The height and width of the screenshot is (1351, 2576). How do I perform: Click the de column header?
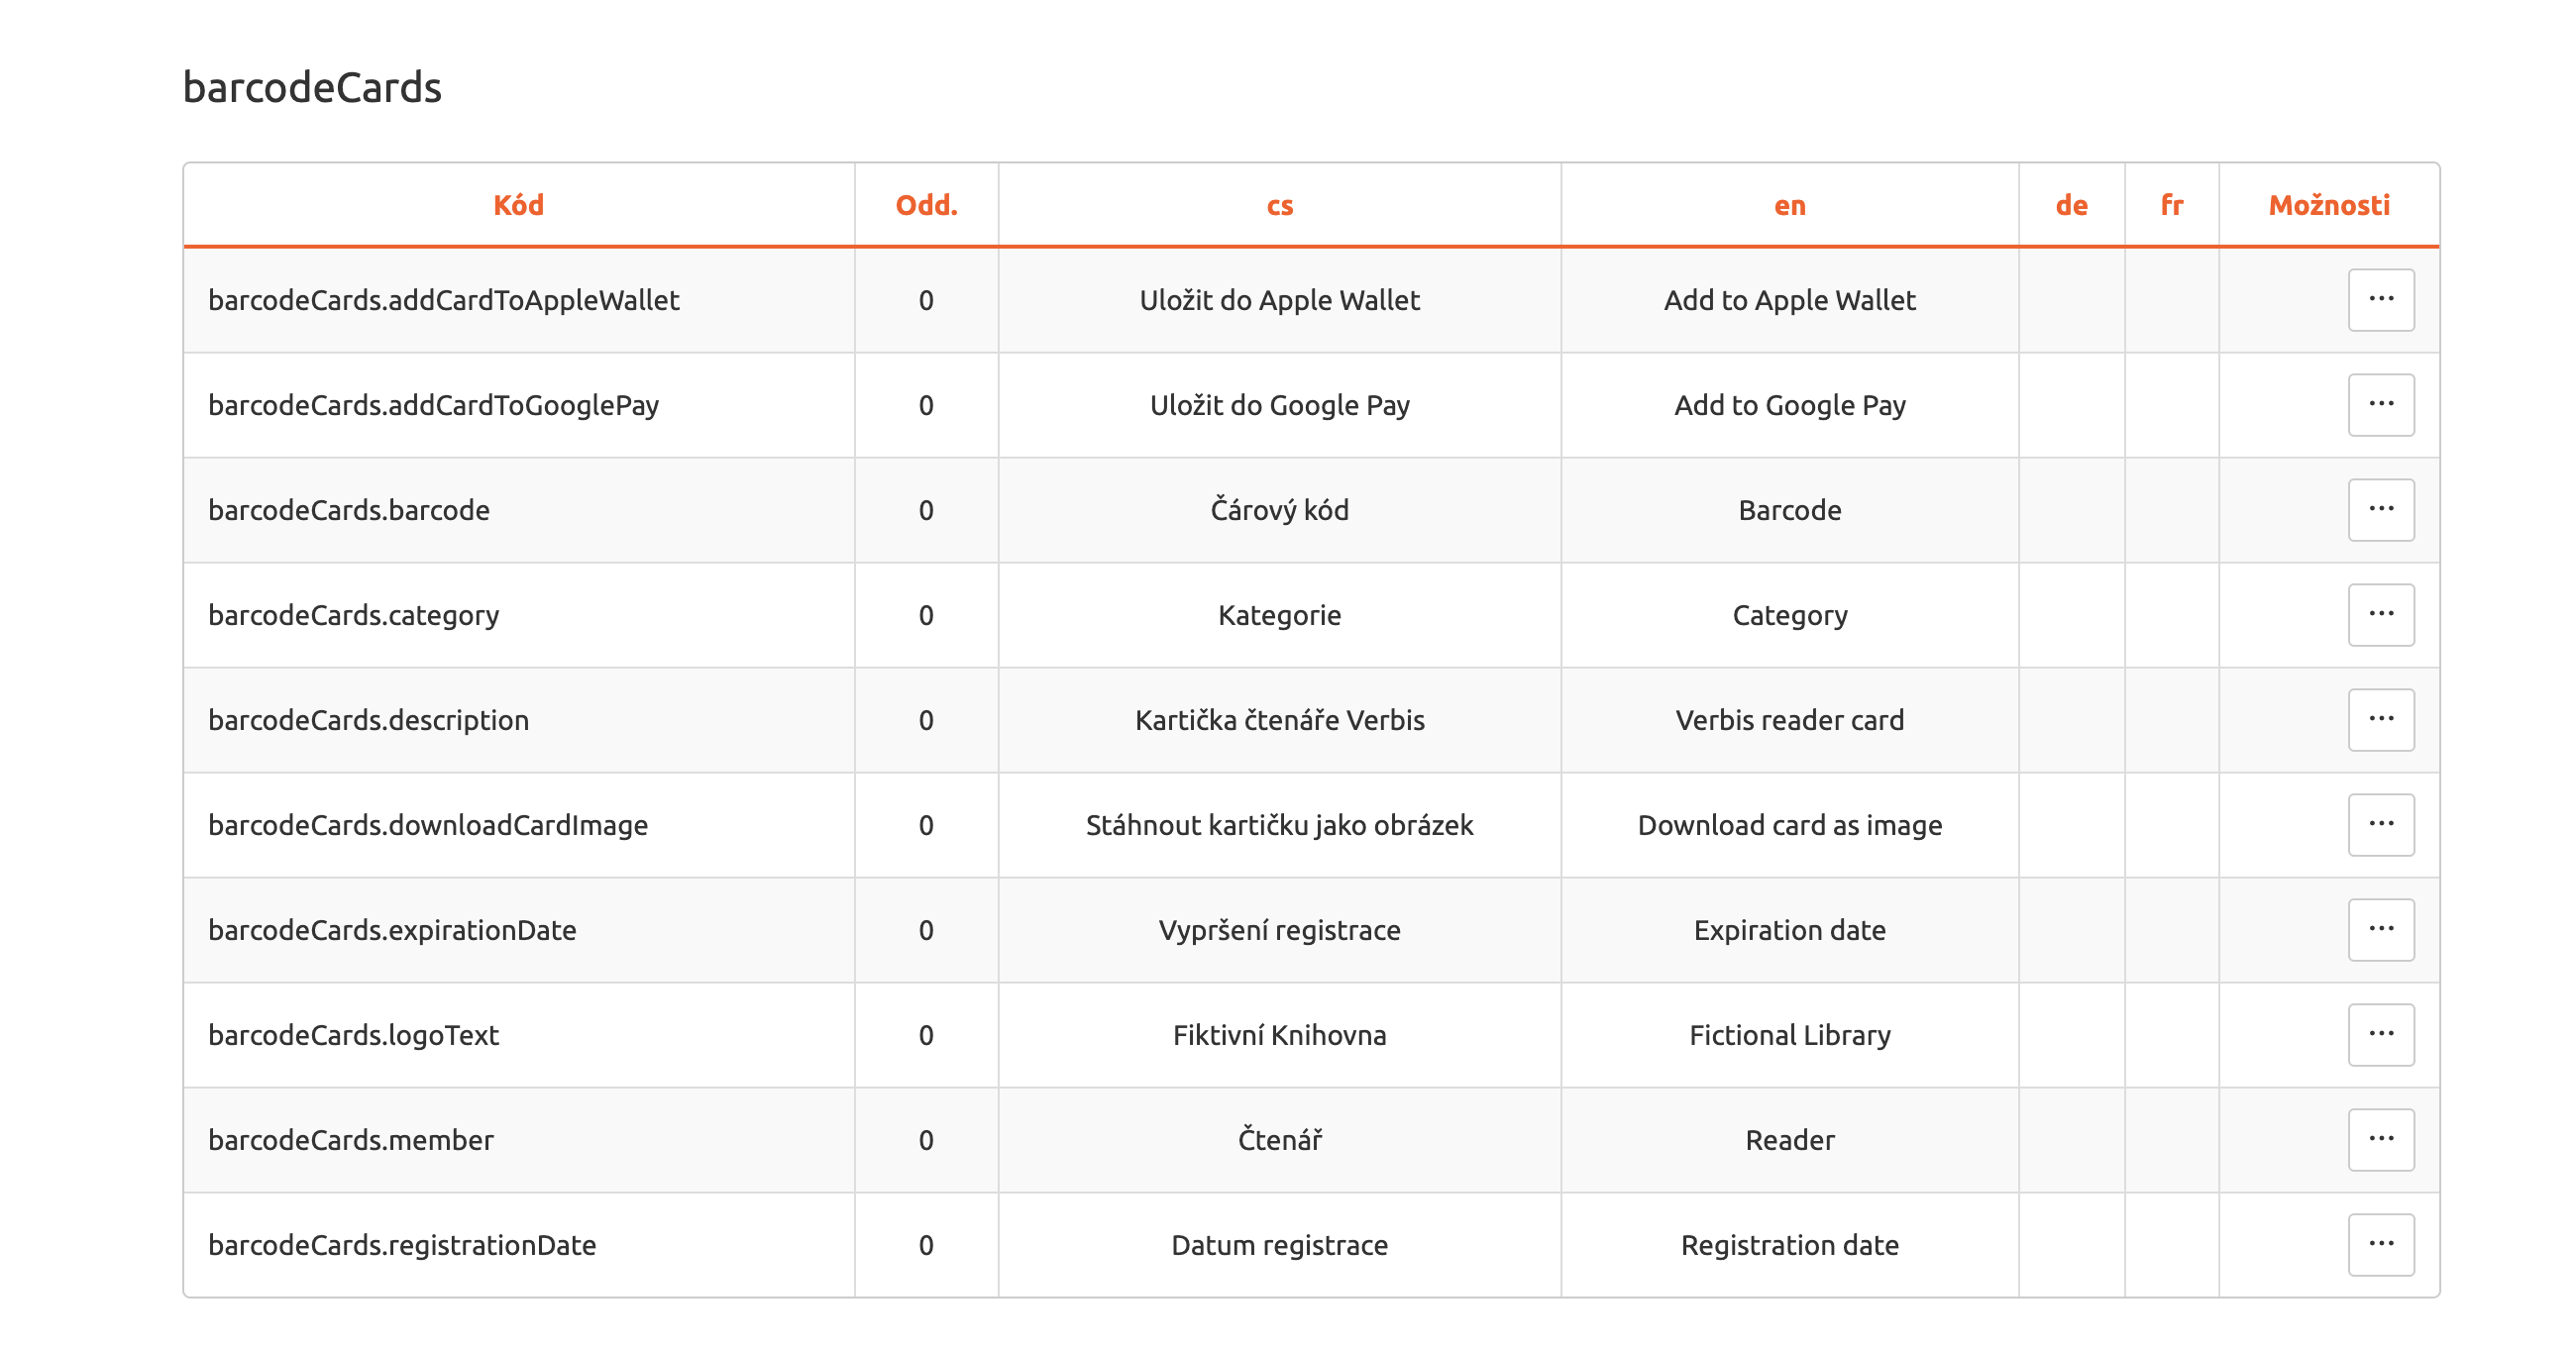pos(2071,205)
